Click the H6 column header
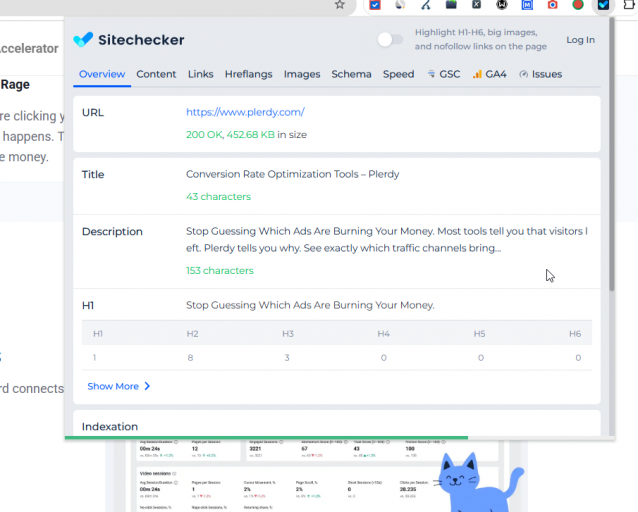 [575, 334]
